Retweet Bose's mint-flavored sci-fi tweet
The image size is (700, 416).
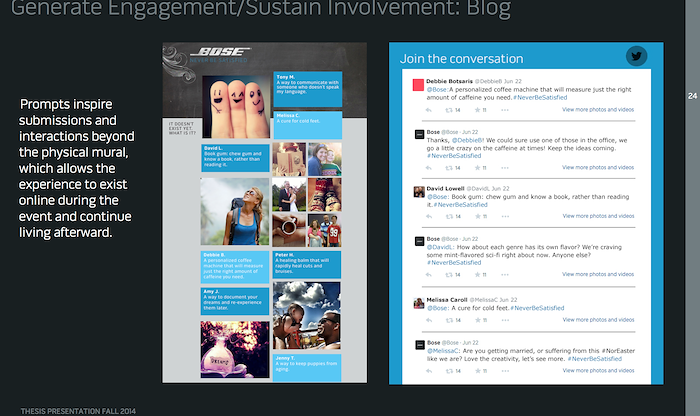point(449,275)
